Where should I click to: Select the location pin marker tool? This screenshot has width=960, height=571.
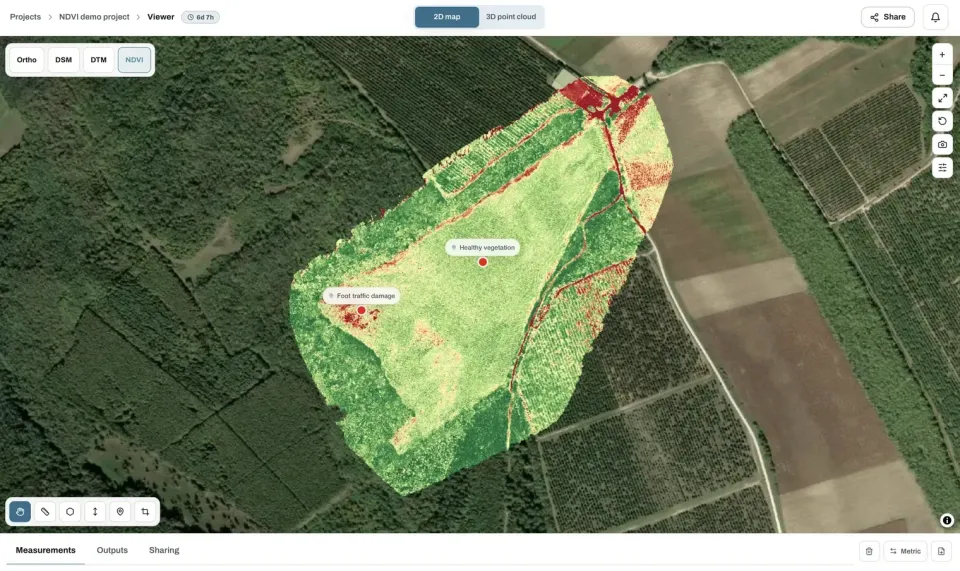[120, 512]
